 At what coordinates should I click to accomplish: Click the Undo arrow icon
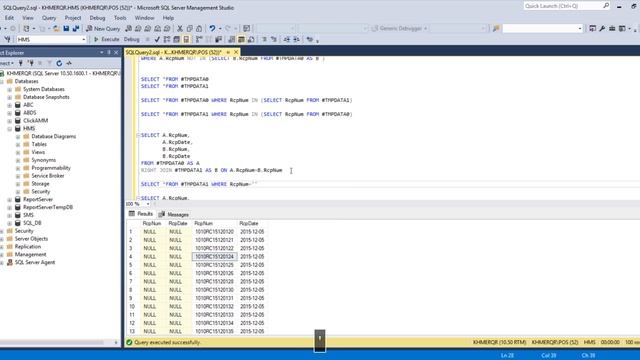pyautogui.click(x=212, y=29)
